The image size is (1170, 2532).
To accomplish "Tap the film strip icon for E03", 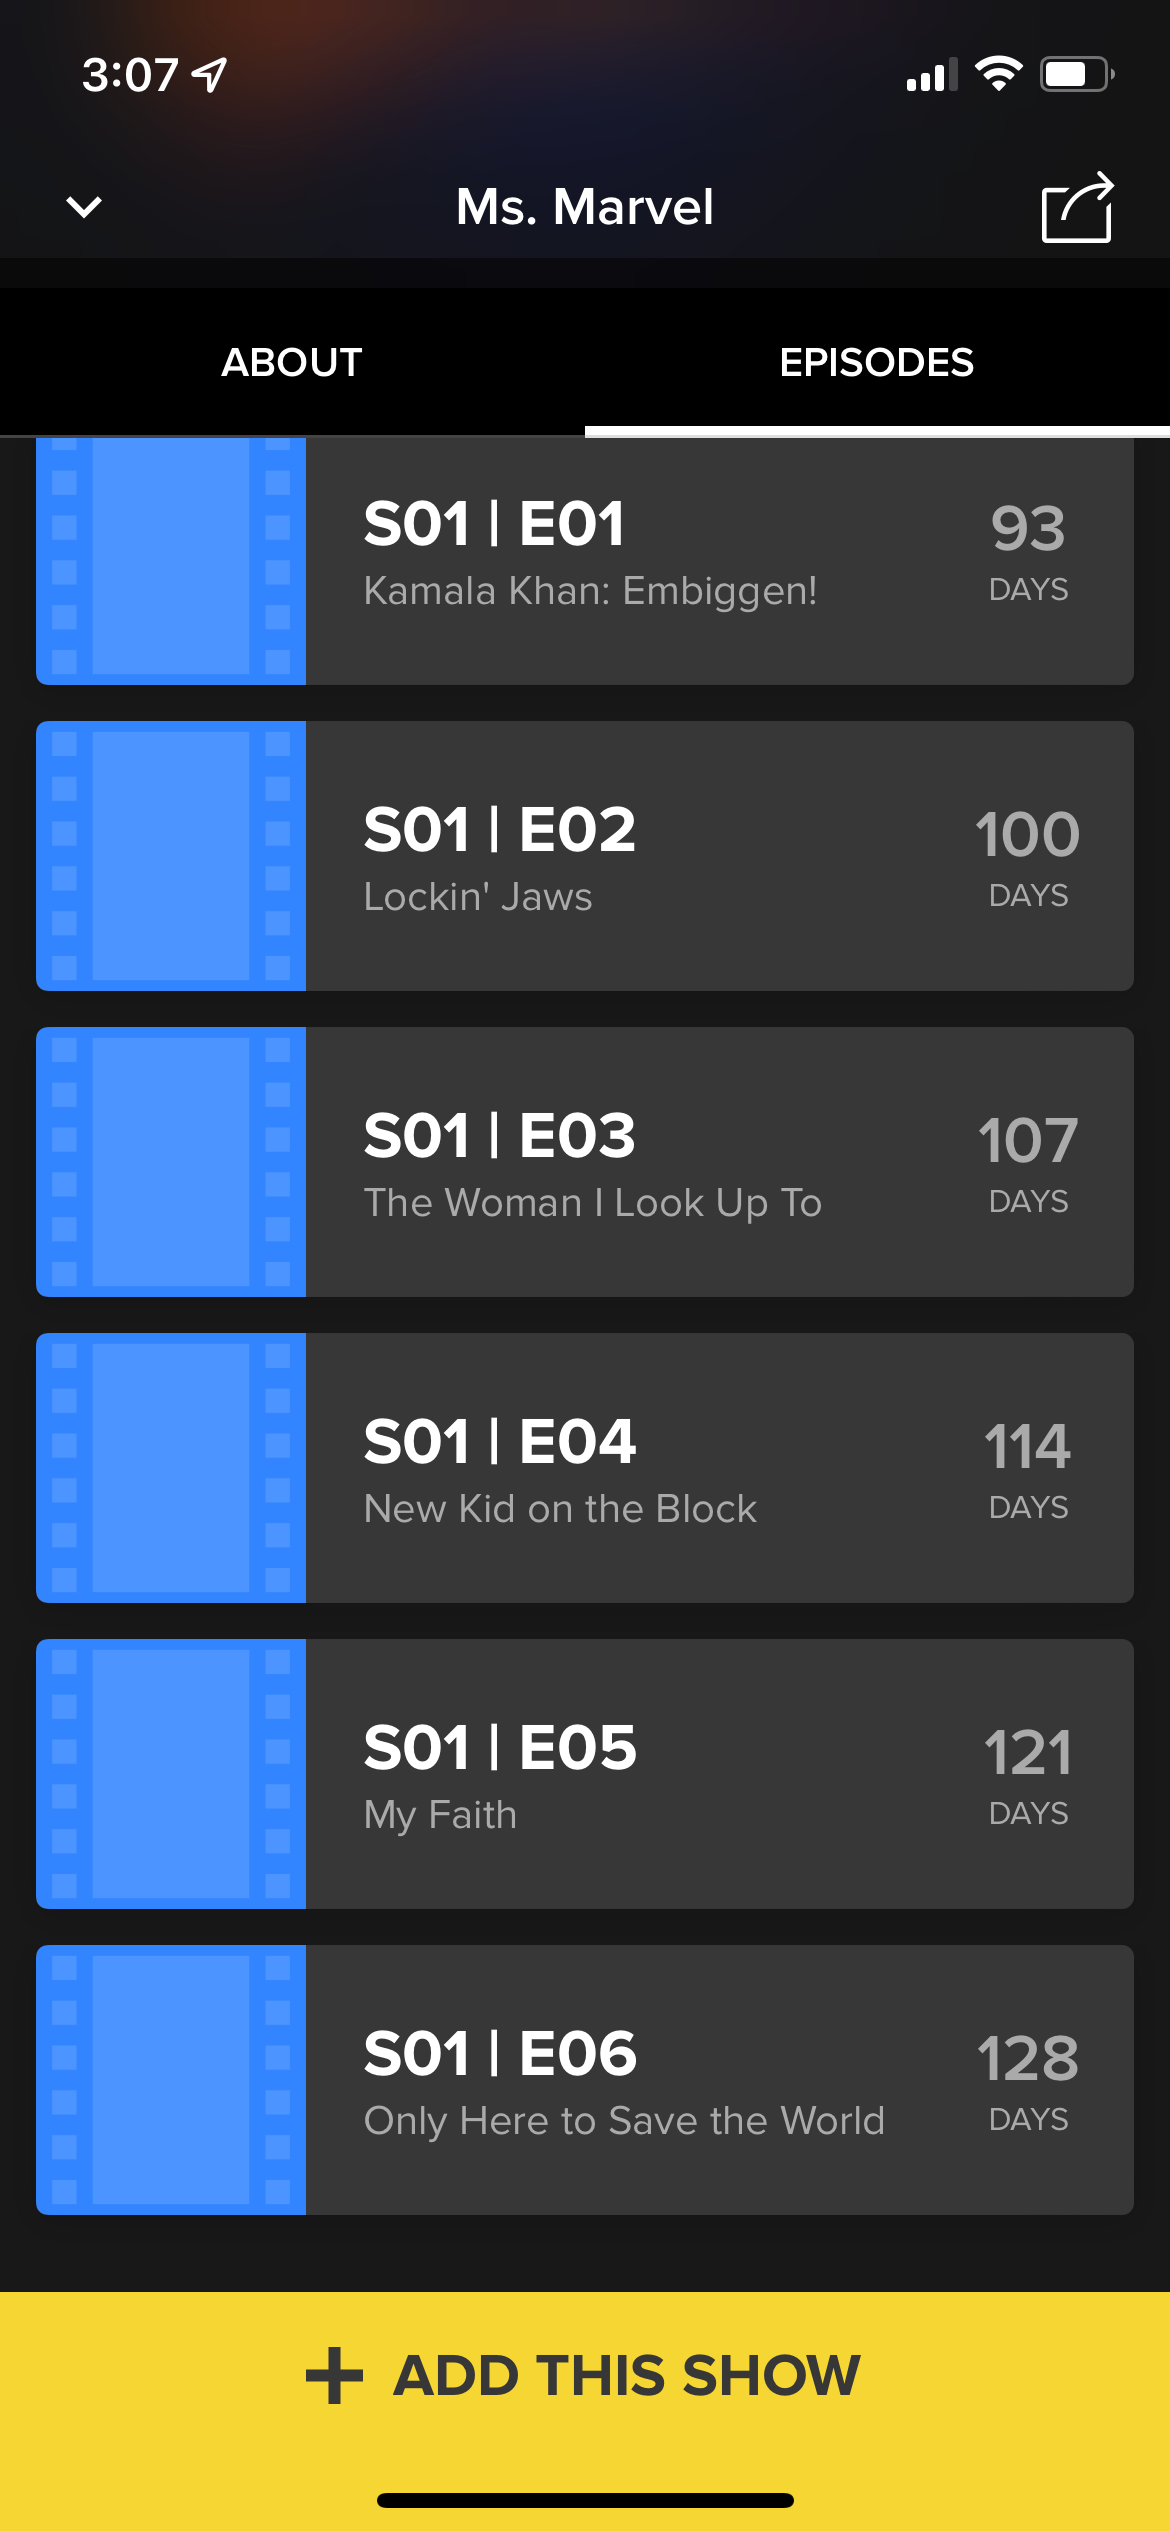I will (x=171, y=1162).
